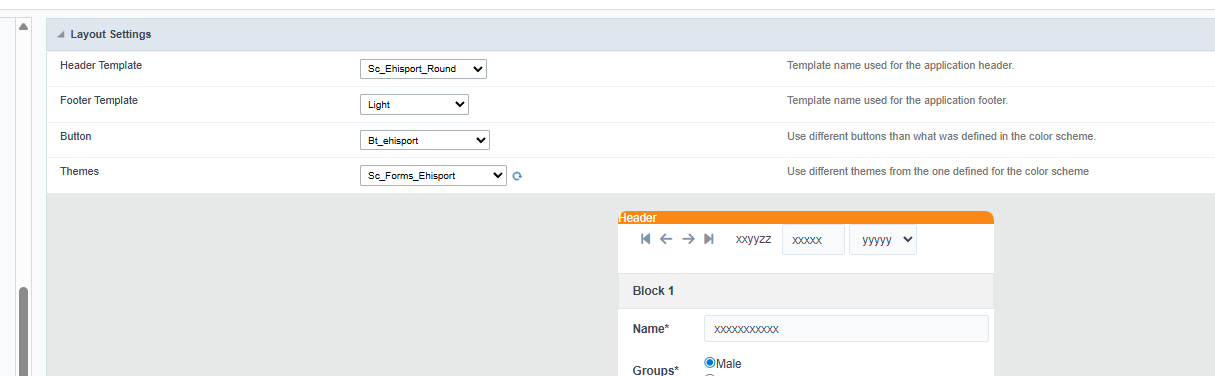Go to first record in preview toolbar
Viewport: 1215px width, 376px height.
tap(646, 239)
